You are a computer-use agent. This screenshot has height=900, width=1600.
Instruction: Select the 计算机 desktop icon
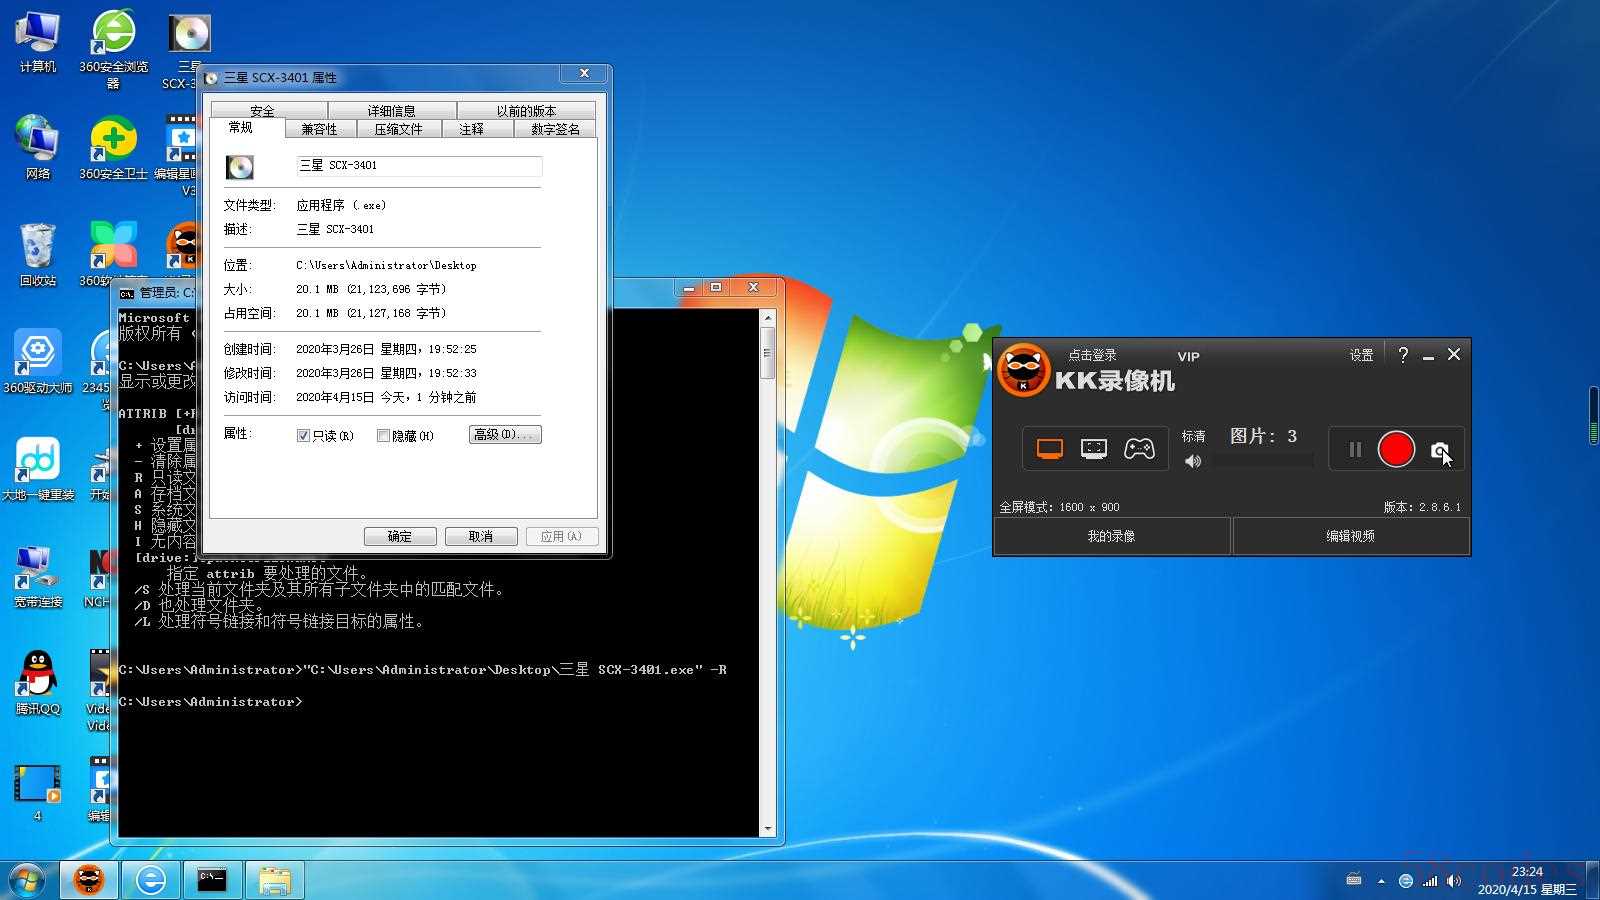click(38, 42)
